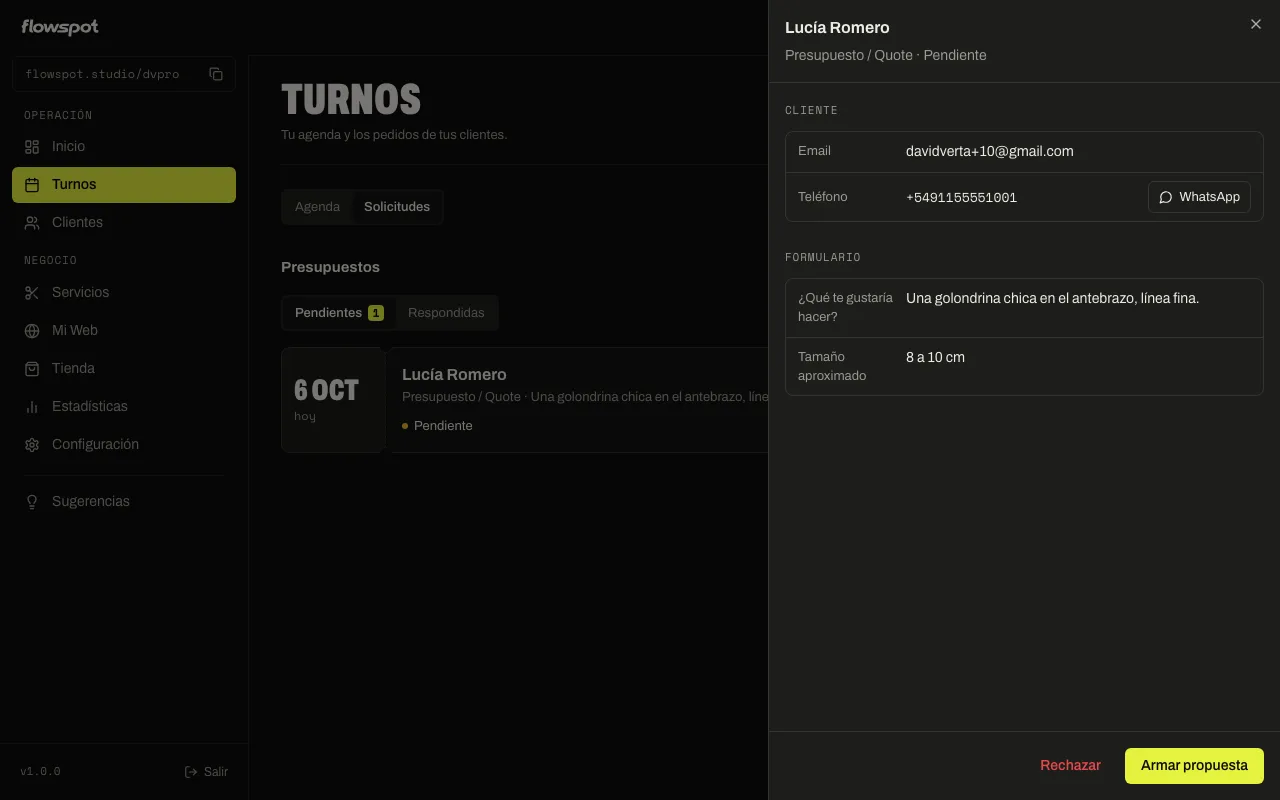
Task: Click the '8 a 10 cm' value
Action: [935, 357]
